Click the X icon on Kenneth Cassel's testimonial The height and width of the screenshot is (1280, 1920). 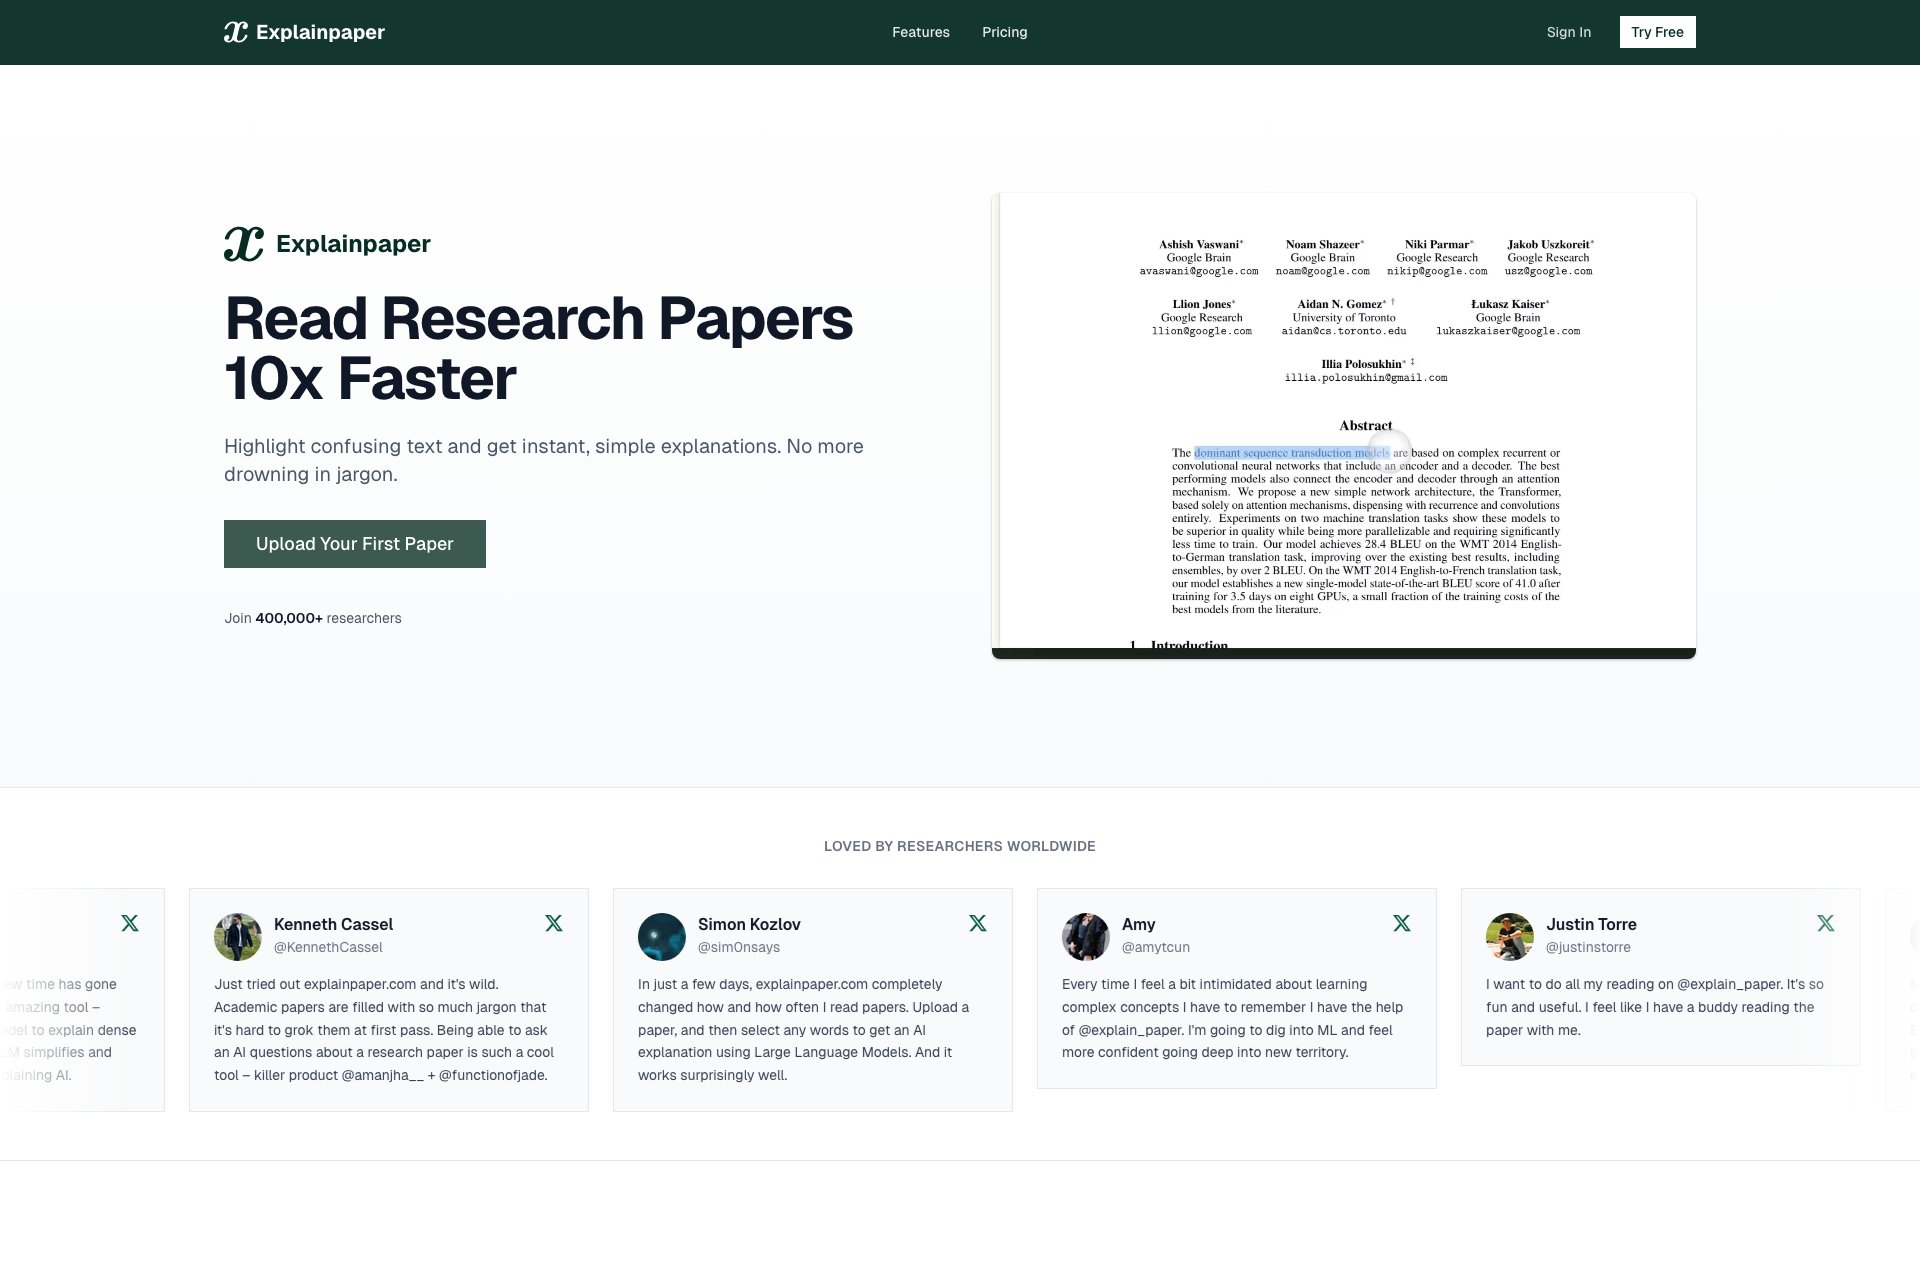554,923
